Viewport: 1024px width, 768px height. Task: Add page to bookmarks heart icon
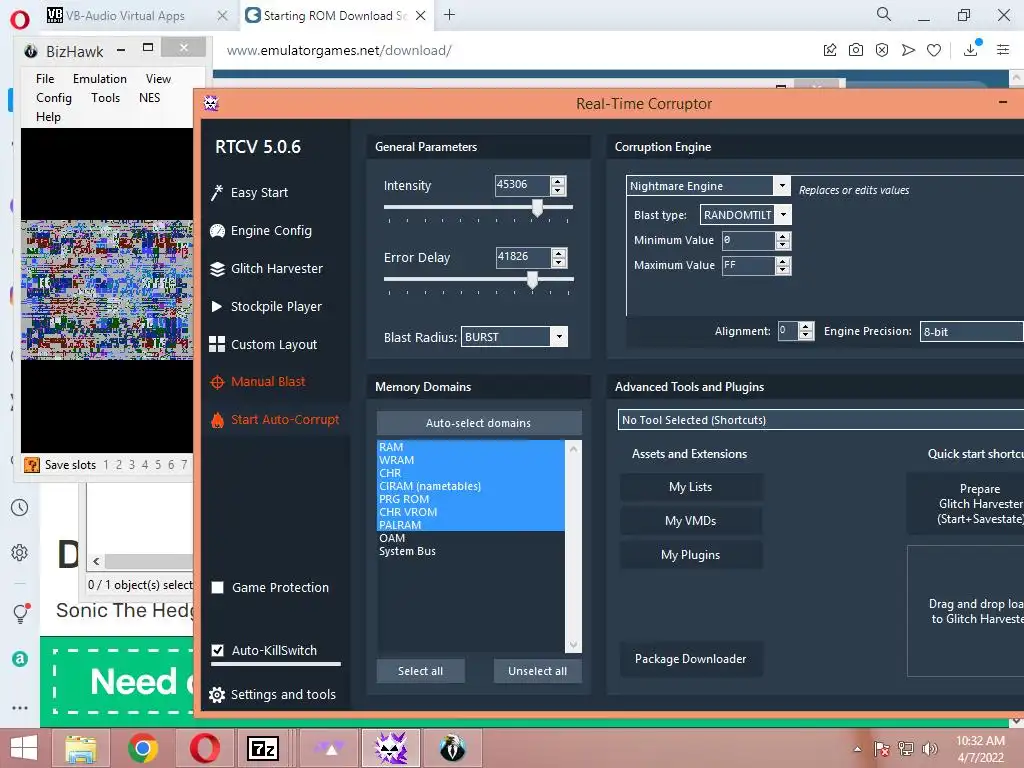(934, 50)
